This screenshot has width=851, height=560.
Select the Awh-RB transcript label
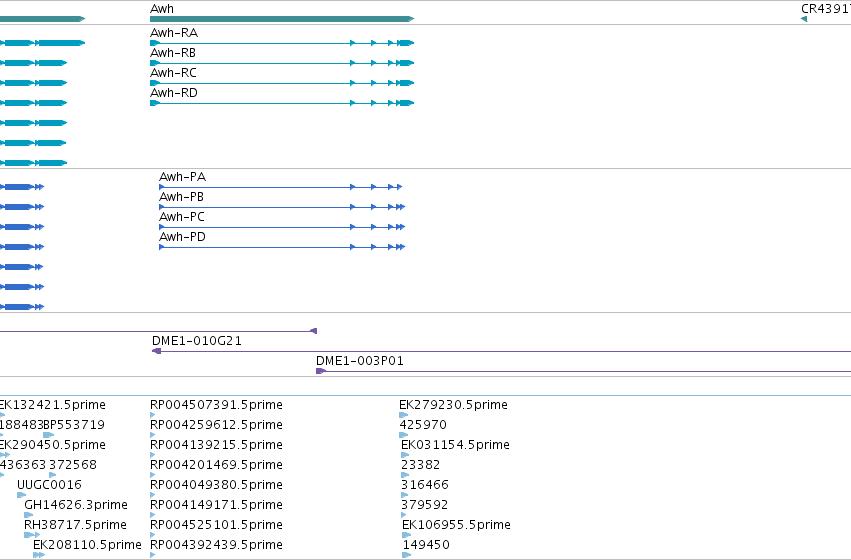[173, 53]
